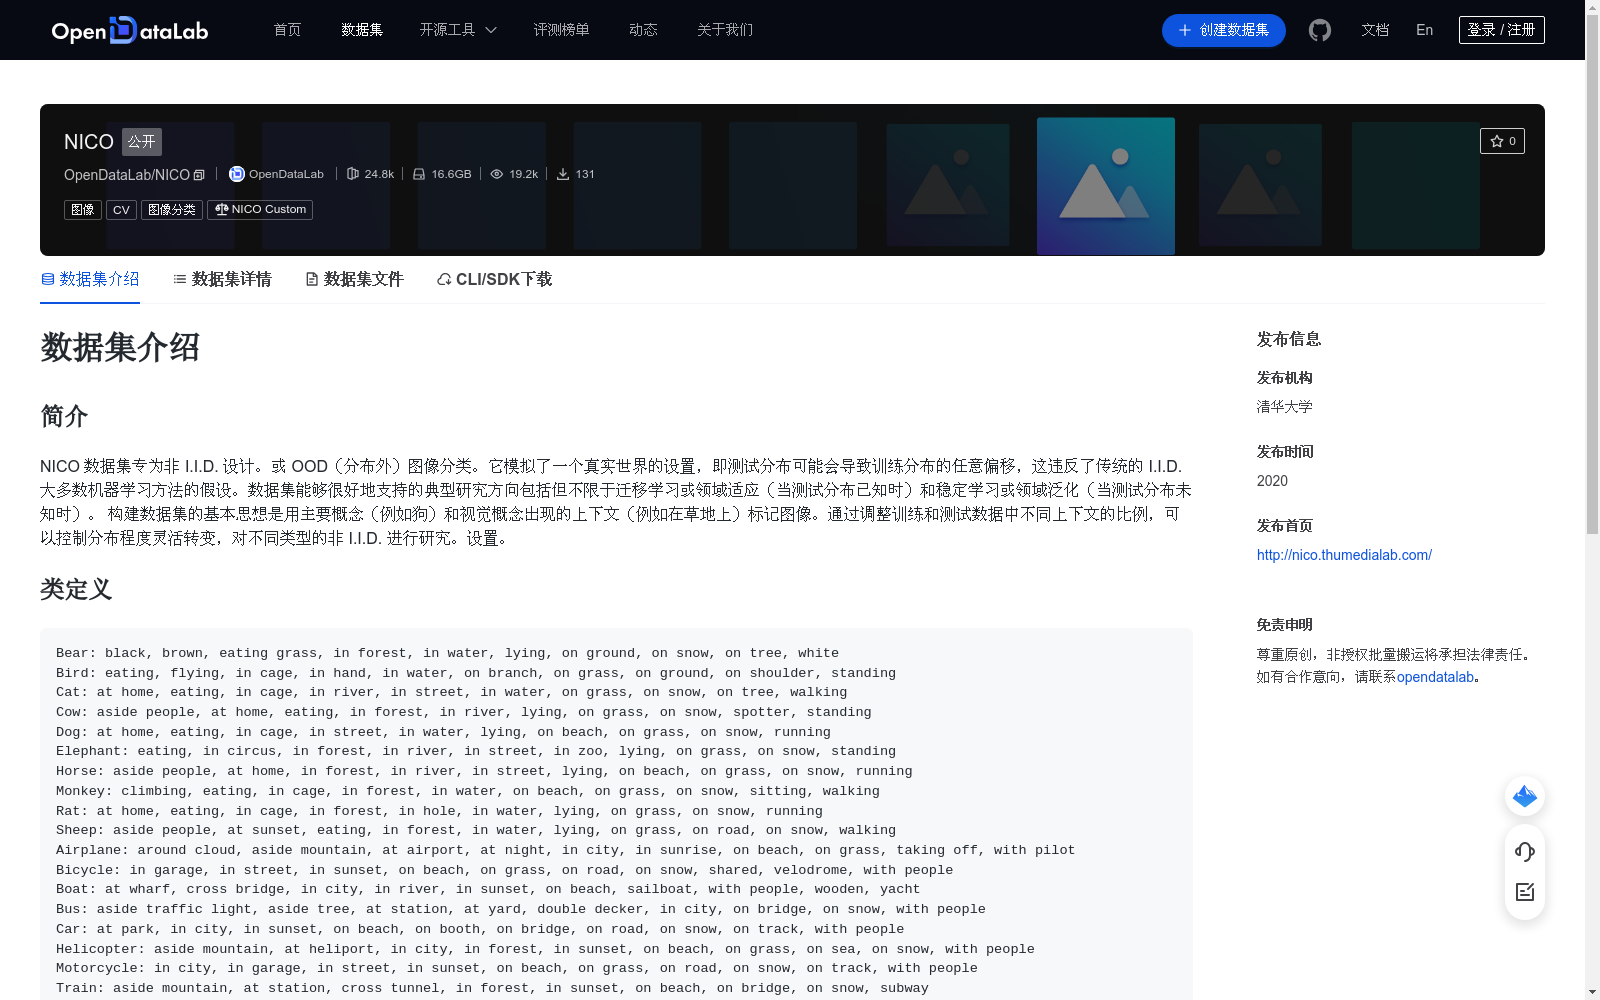Click the "Monkey:" class definition line
This screenshot has height=1000, width=1600.
click(468, 791)
